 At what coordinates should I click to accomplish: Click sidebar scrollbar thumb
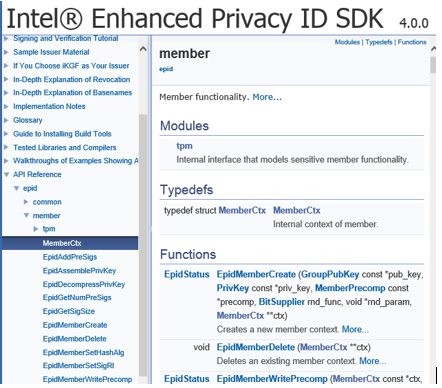tap(143, 245)
